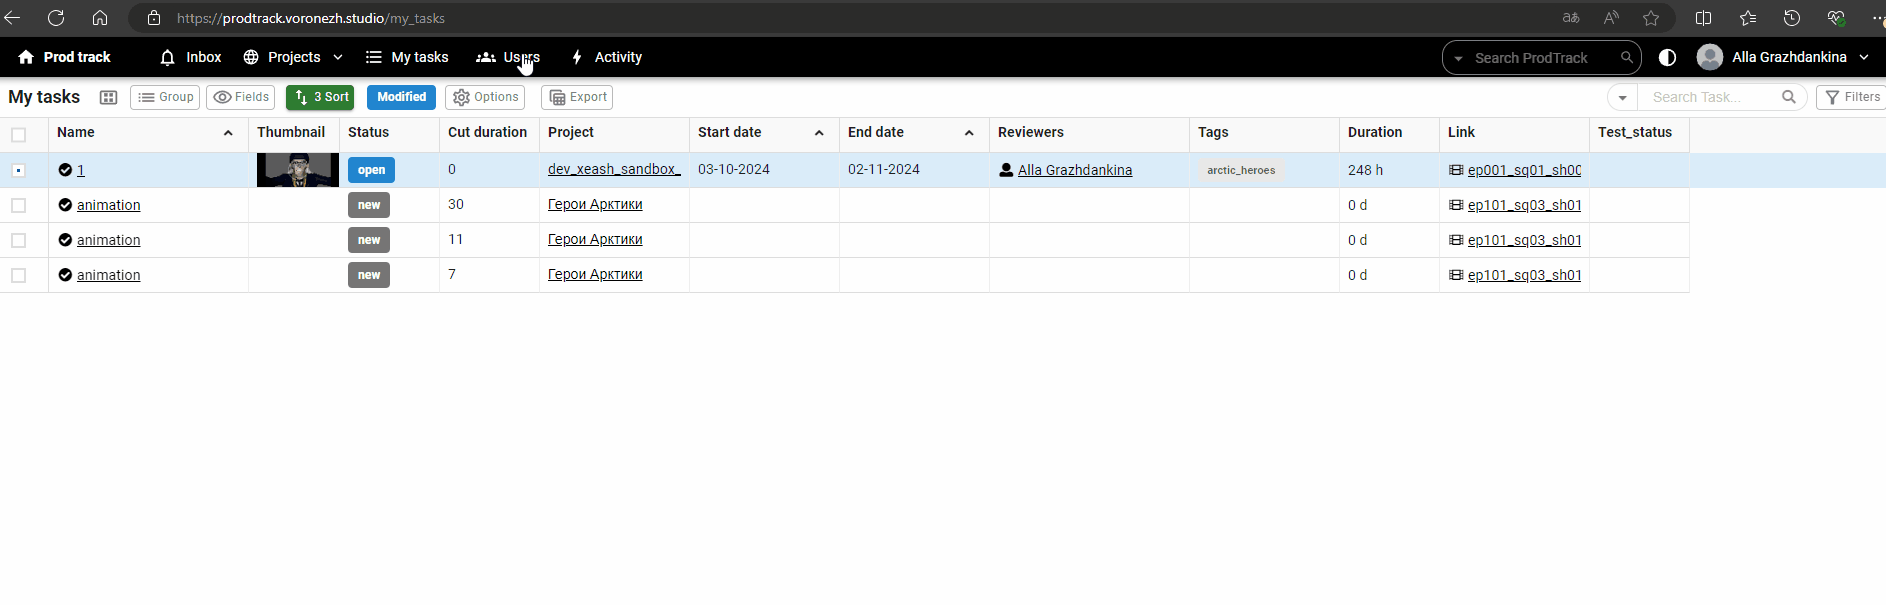Image resolution: width=1886 pixels, height=605 pixels.
Task: Click the Prod track home icon
Action: 26,58
